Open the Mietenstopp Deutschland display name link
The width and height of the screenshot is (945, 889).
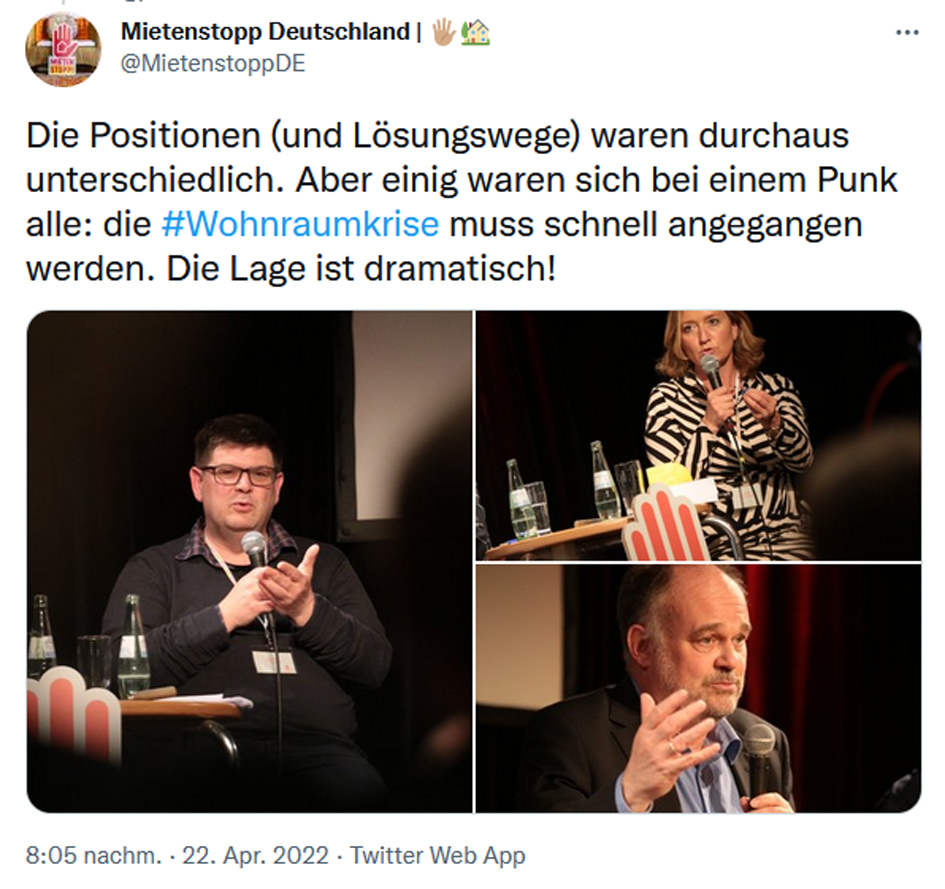pos(265,31)
